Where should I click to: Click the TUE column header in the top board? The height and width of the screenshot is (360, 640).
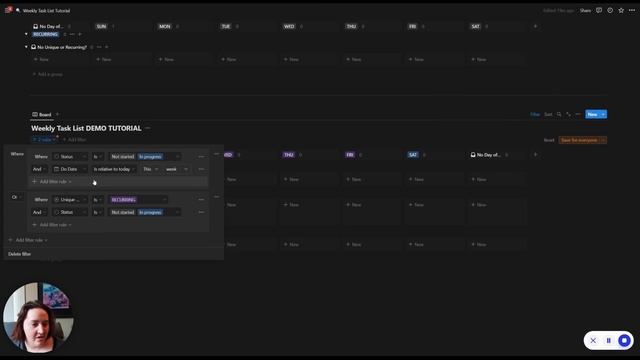pyautogui.click(x=226, y=26)
